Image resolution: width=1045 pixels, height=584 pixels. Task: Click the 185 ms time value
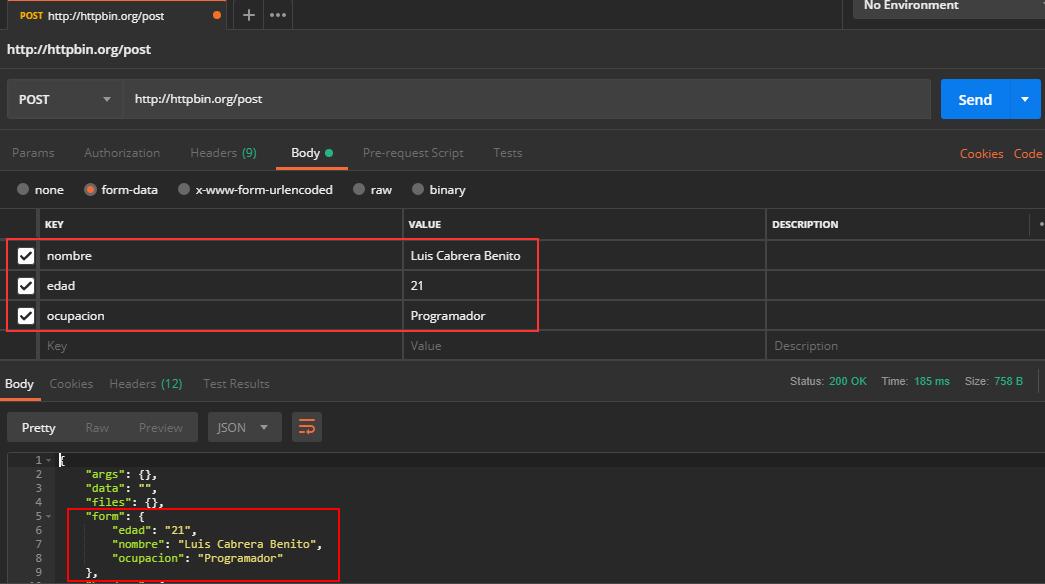[932, 381]
